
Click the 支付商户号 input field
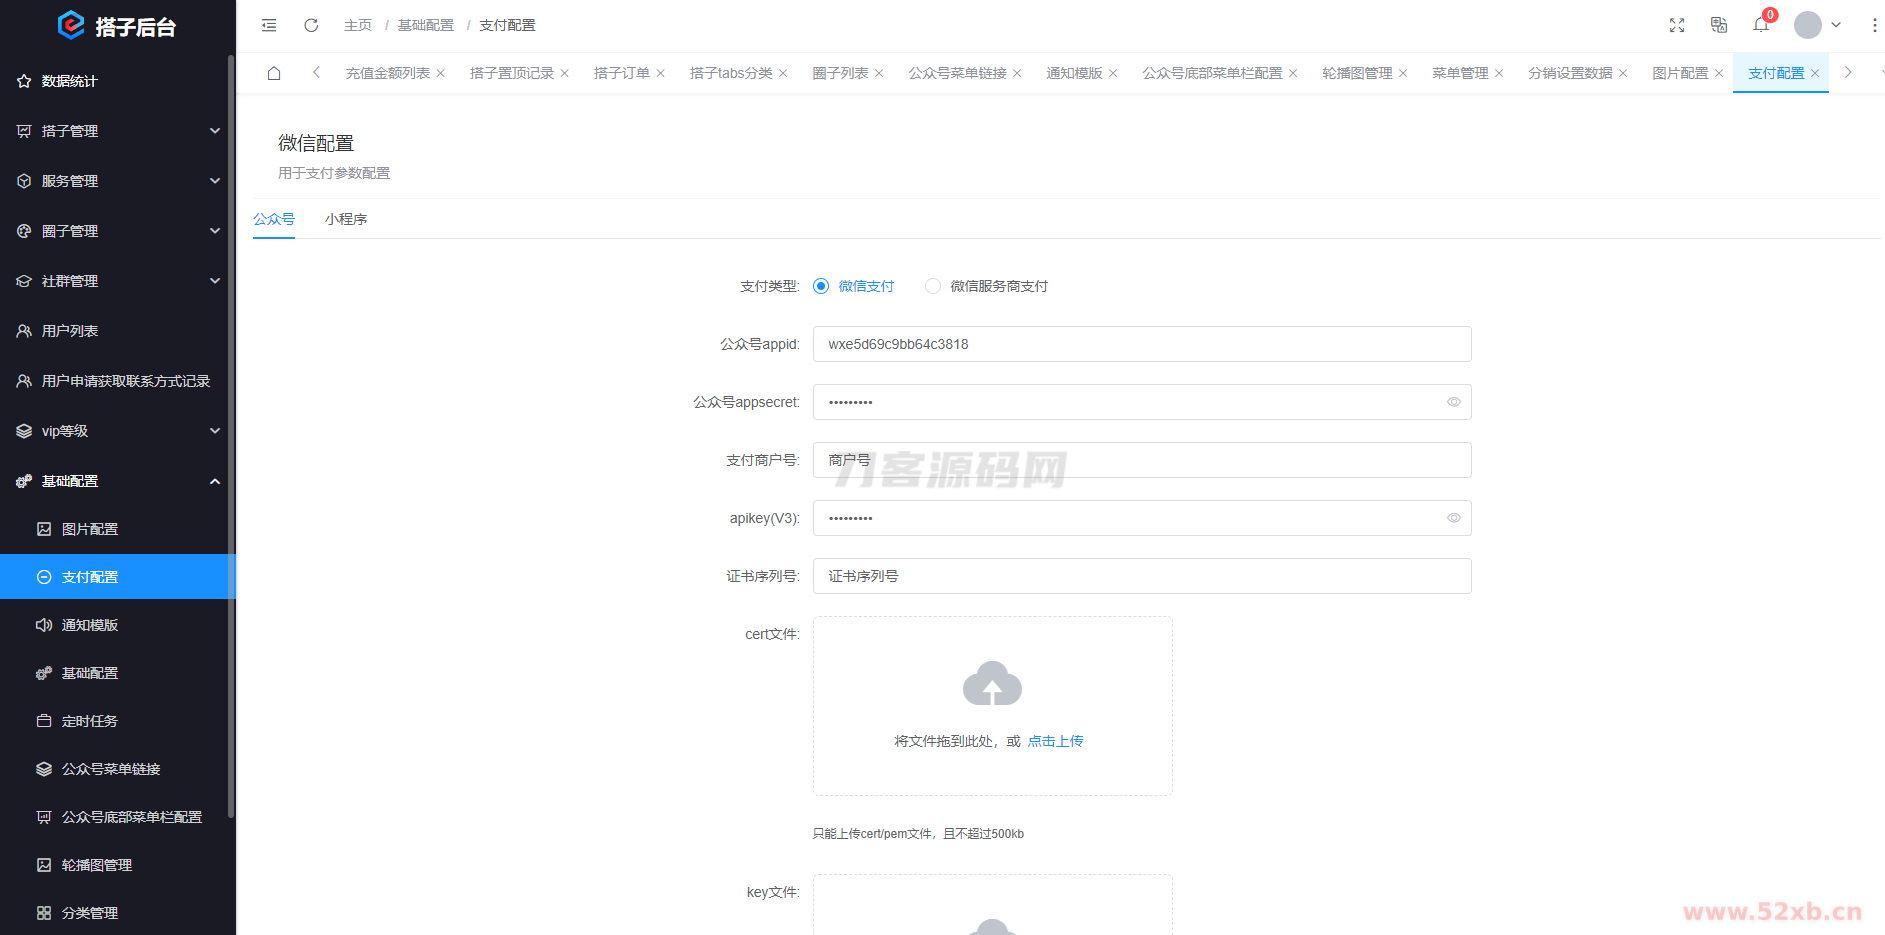point(1141,460)
